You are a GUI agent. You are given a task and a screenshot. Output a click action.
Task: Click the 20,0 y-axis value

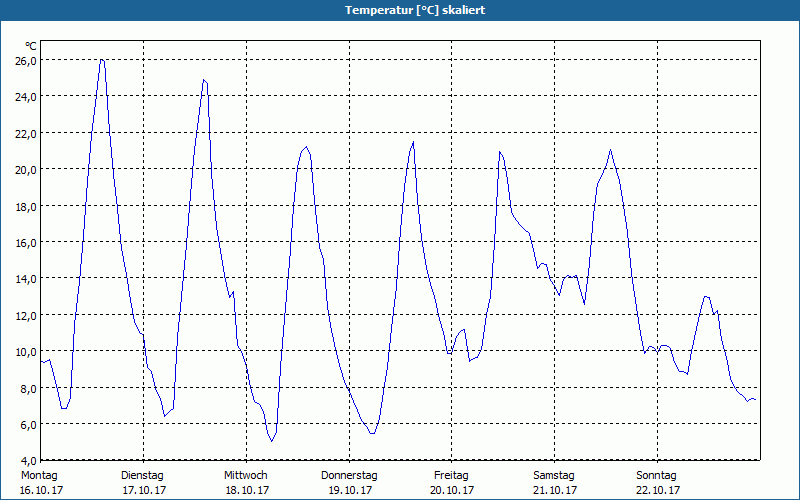[x=27, y=169]
